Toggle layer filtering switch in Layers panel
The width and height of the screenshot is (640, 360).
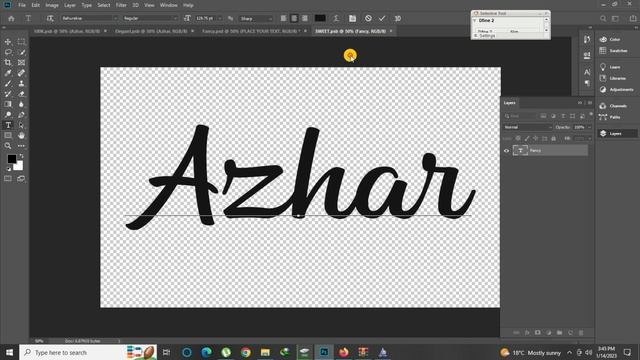click(x=591, y=115)
